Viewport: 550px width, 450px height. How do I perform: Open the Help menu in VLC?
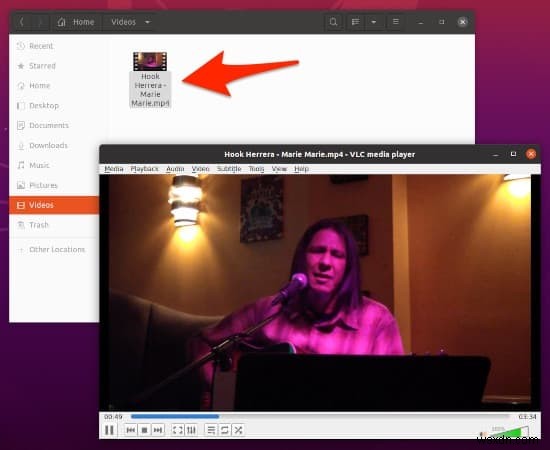pyautogui.click(x=301, y=169)
